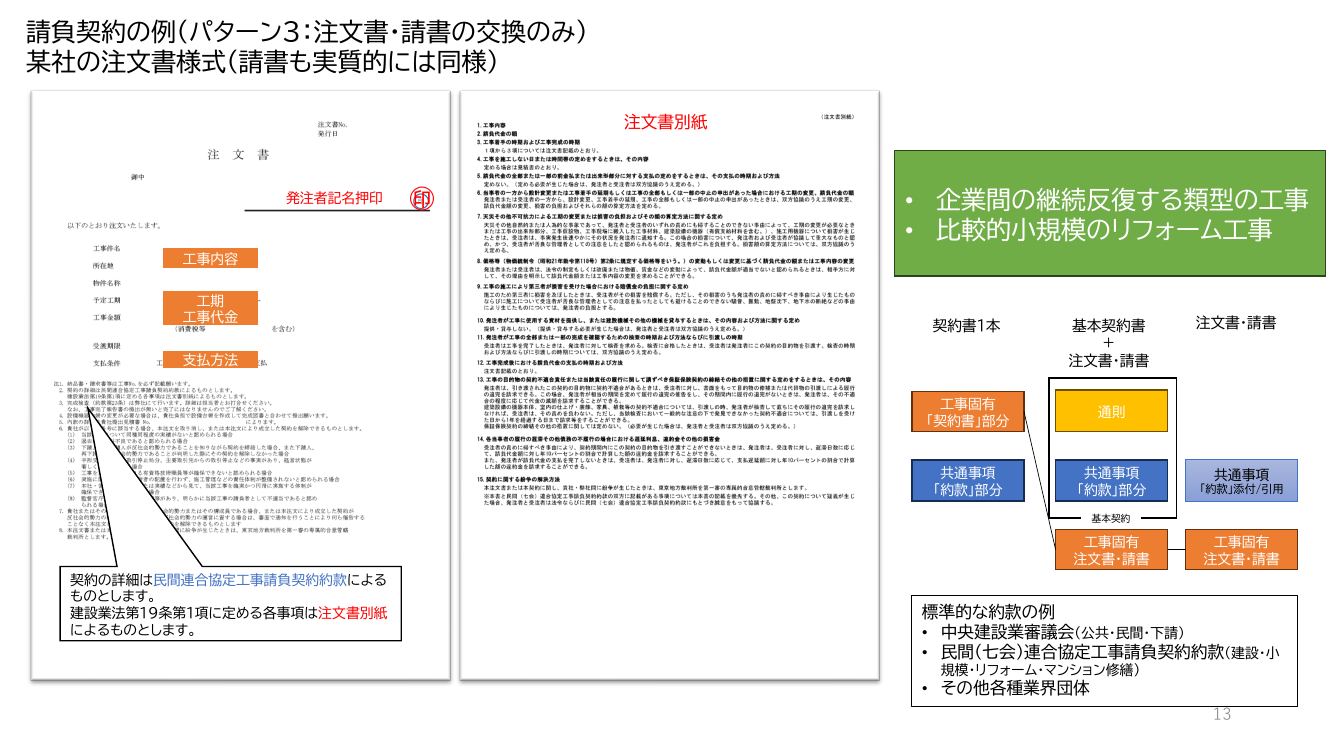Screen dimensions: 1334x750
Task: Click the blue 共通事項 box under 契約書1本
Action: click(967, 481)
